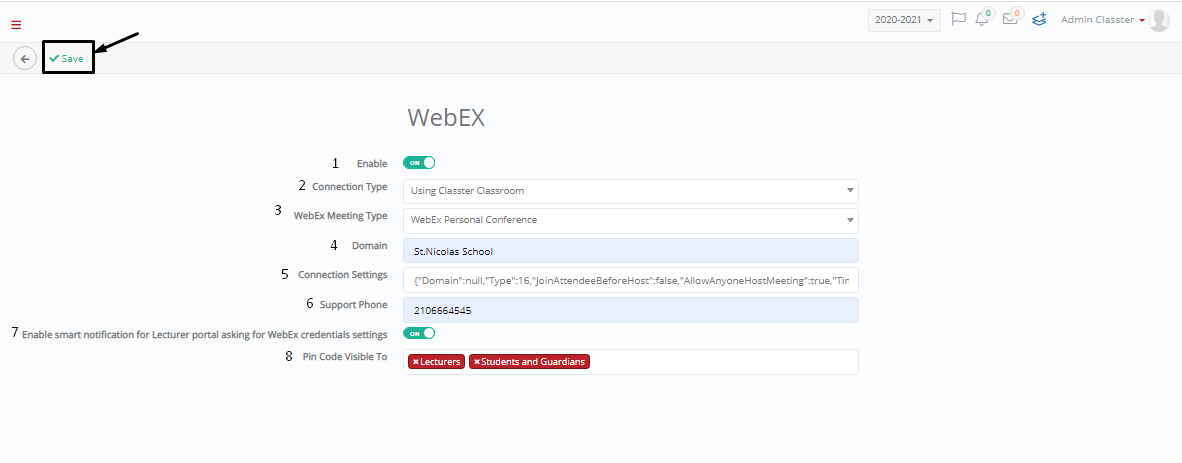Save the WebEX settings
Screen dimensions: 1182x463
[67, 58]
